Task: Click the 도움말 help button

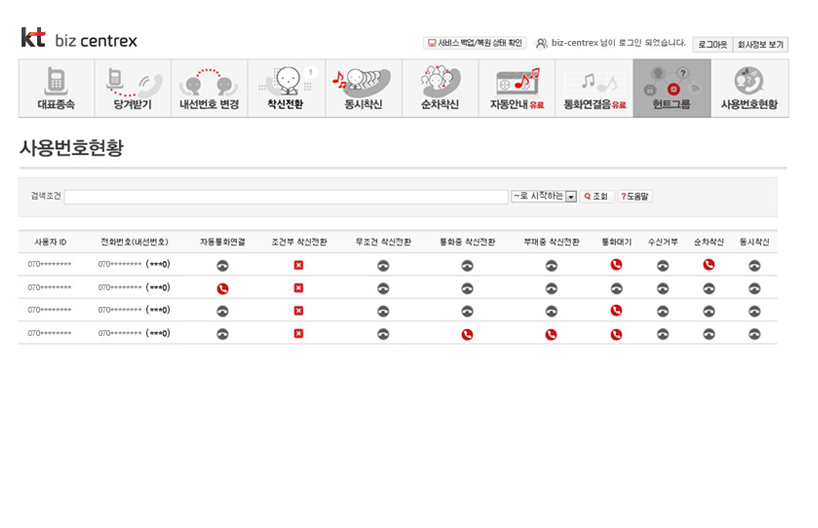Action: coord(635,197)
